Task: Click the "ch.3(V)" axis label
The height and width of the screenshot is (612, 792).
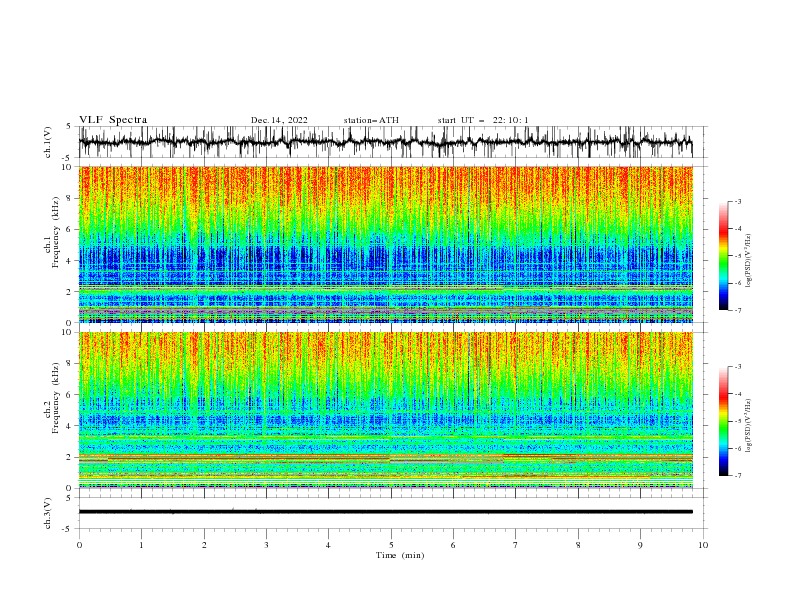Action: tap(48, 513)
